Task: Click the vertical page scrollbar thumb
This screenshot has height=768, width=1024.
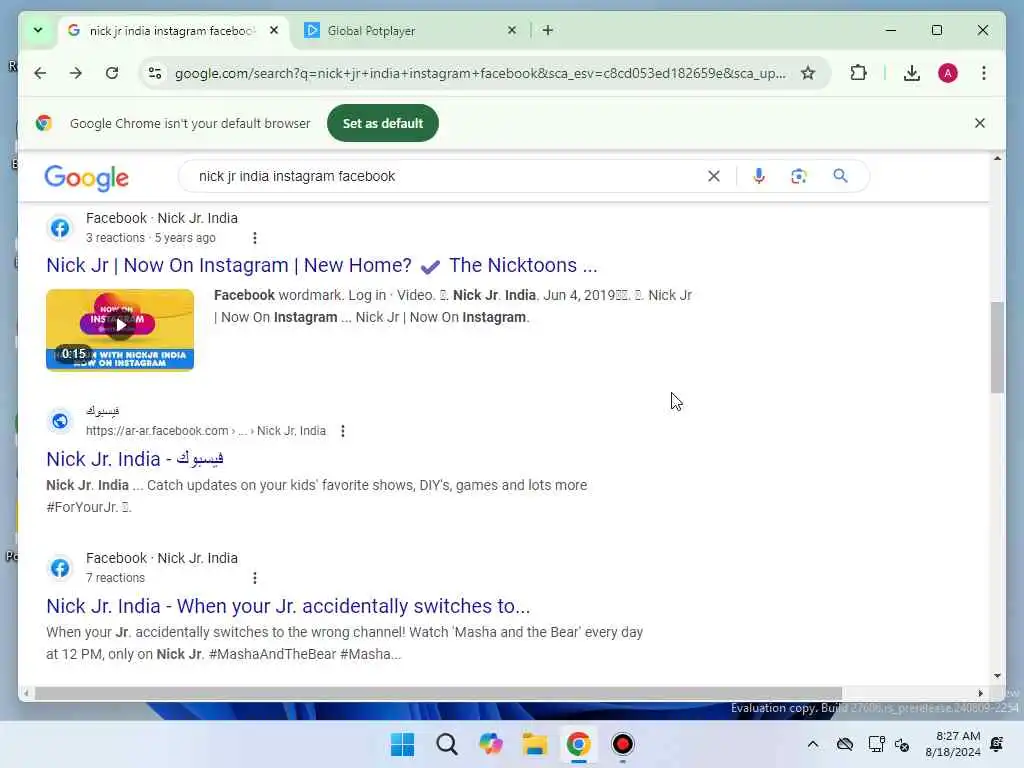Action: [x=997, y=347]
